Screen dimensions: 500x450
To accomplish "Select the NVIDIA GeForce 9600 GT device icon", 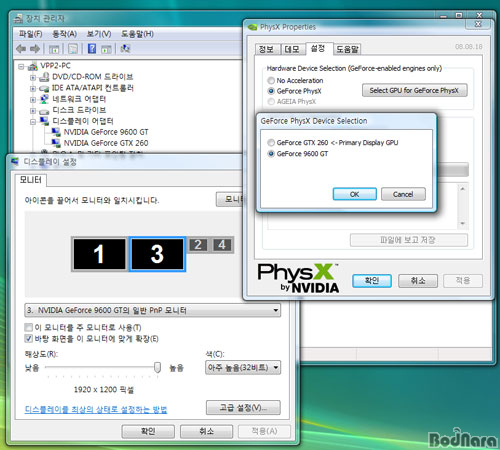I will (x=56, y=132).
